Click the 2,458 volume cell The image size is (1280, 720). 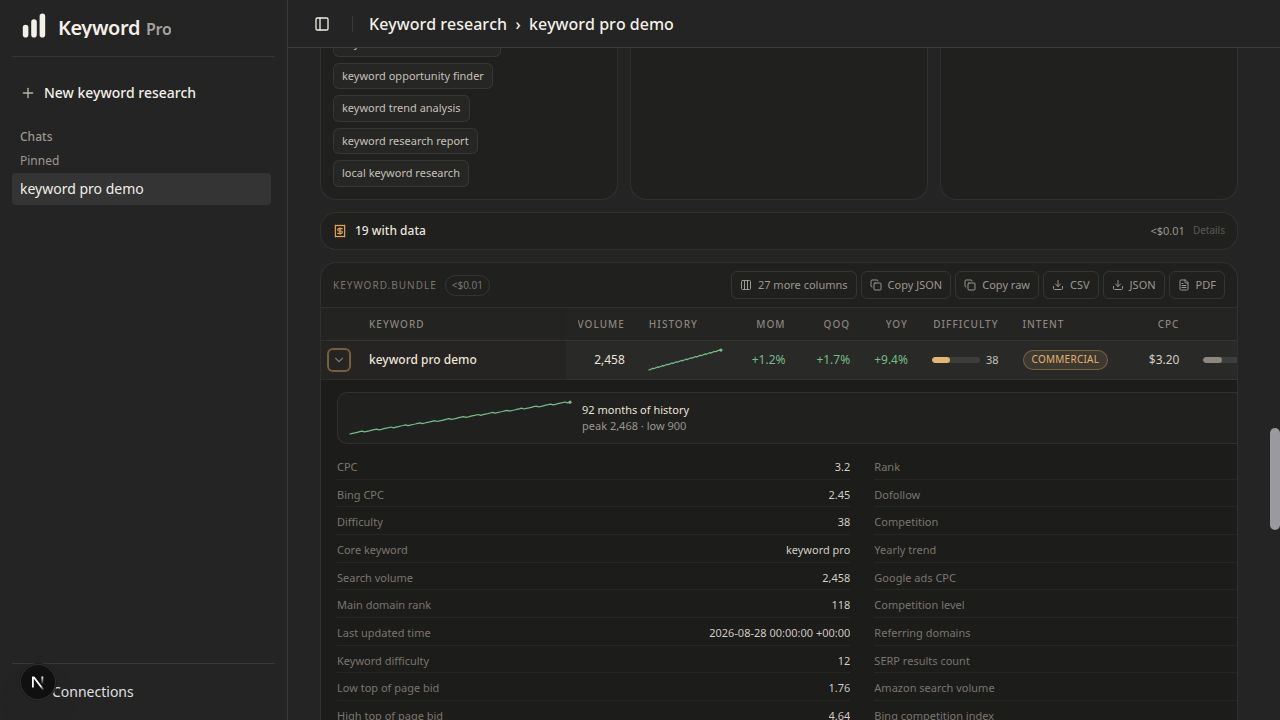pos(609,360)
